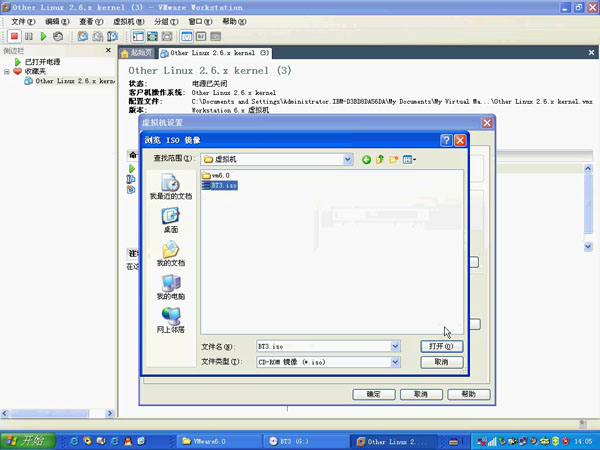Open the 虚拟机 menu in menu bar
Viewport: 600px width, 450px height.
(127, 21)
